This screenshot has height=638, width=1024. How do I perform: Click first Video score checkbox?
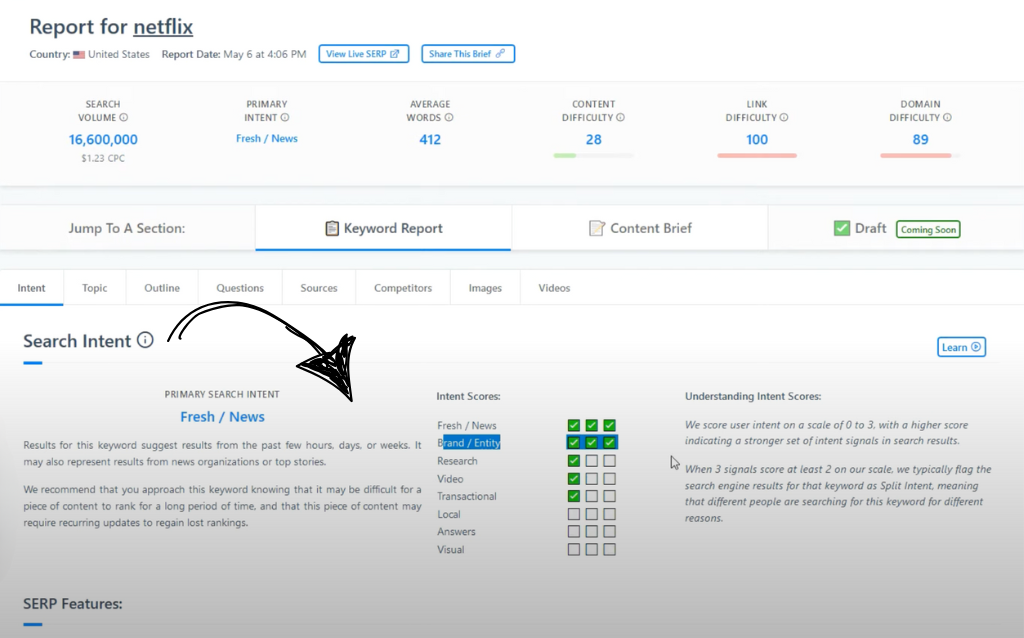tap(573, 479)
